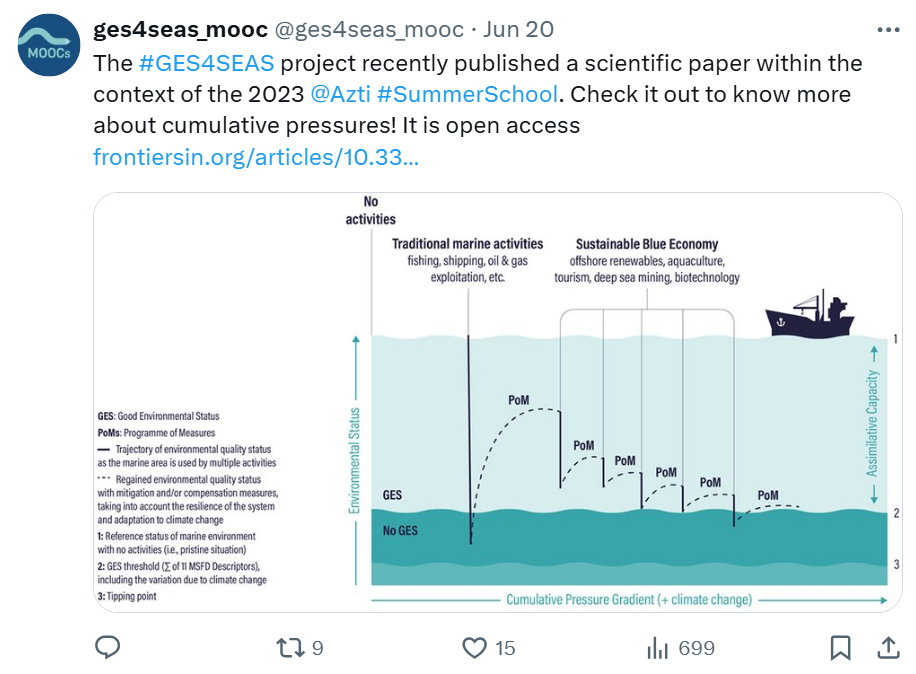
Task: Like the tweet with the heart icon
Action: click(474, 648)
